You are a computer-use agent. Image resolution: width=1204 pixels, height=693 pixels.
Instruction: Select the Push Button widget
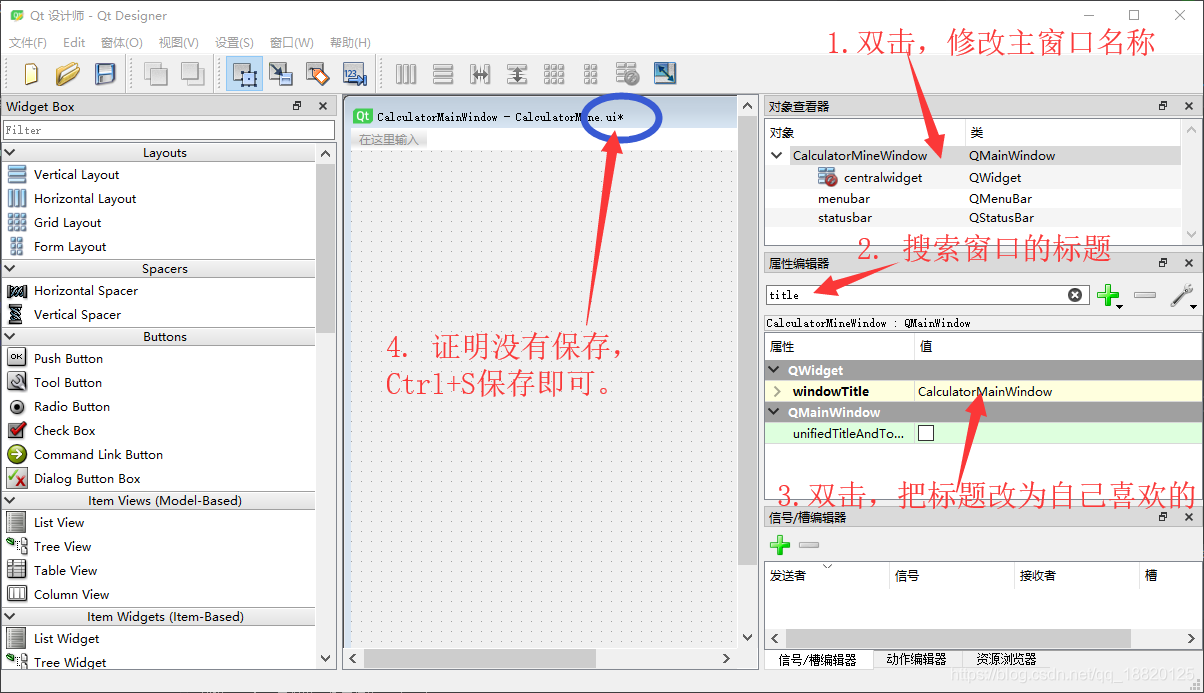[x=68, y=359]
